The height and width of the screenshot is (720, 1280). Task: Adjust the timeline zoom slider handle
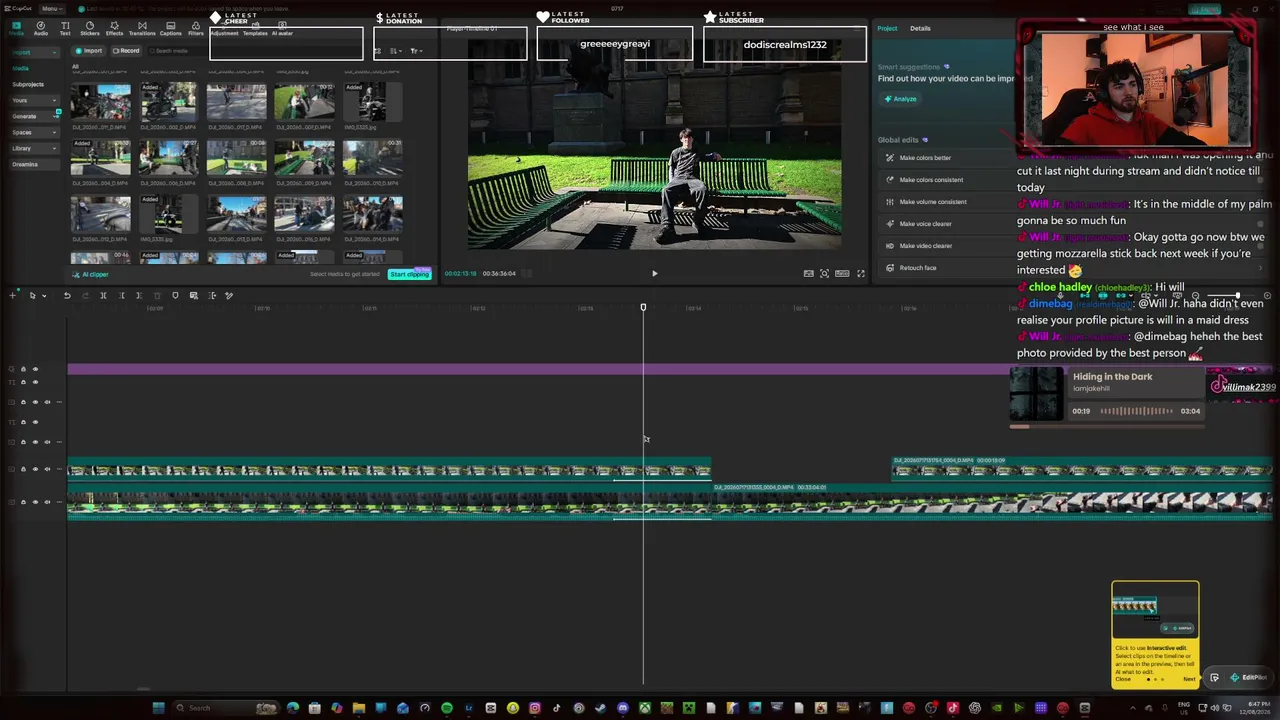click(x=1237, y=297)
